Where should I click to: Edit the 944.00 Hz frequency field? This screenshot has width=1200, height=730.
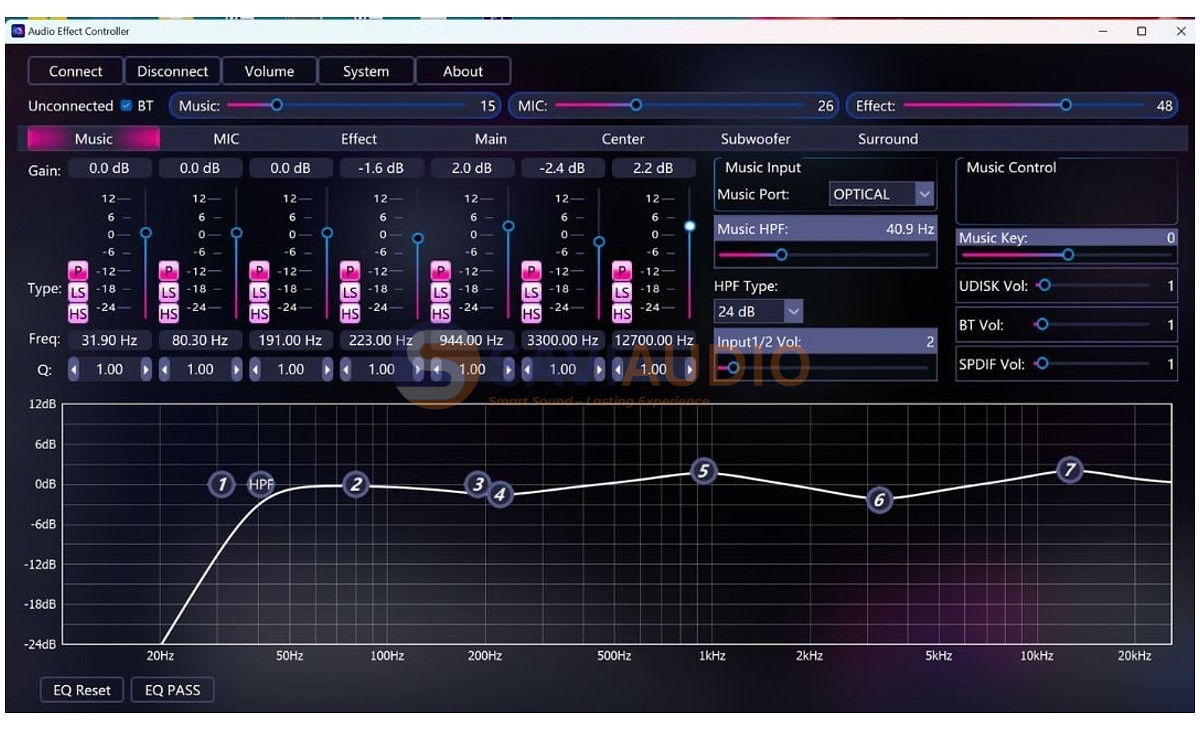click(471, 340)
